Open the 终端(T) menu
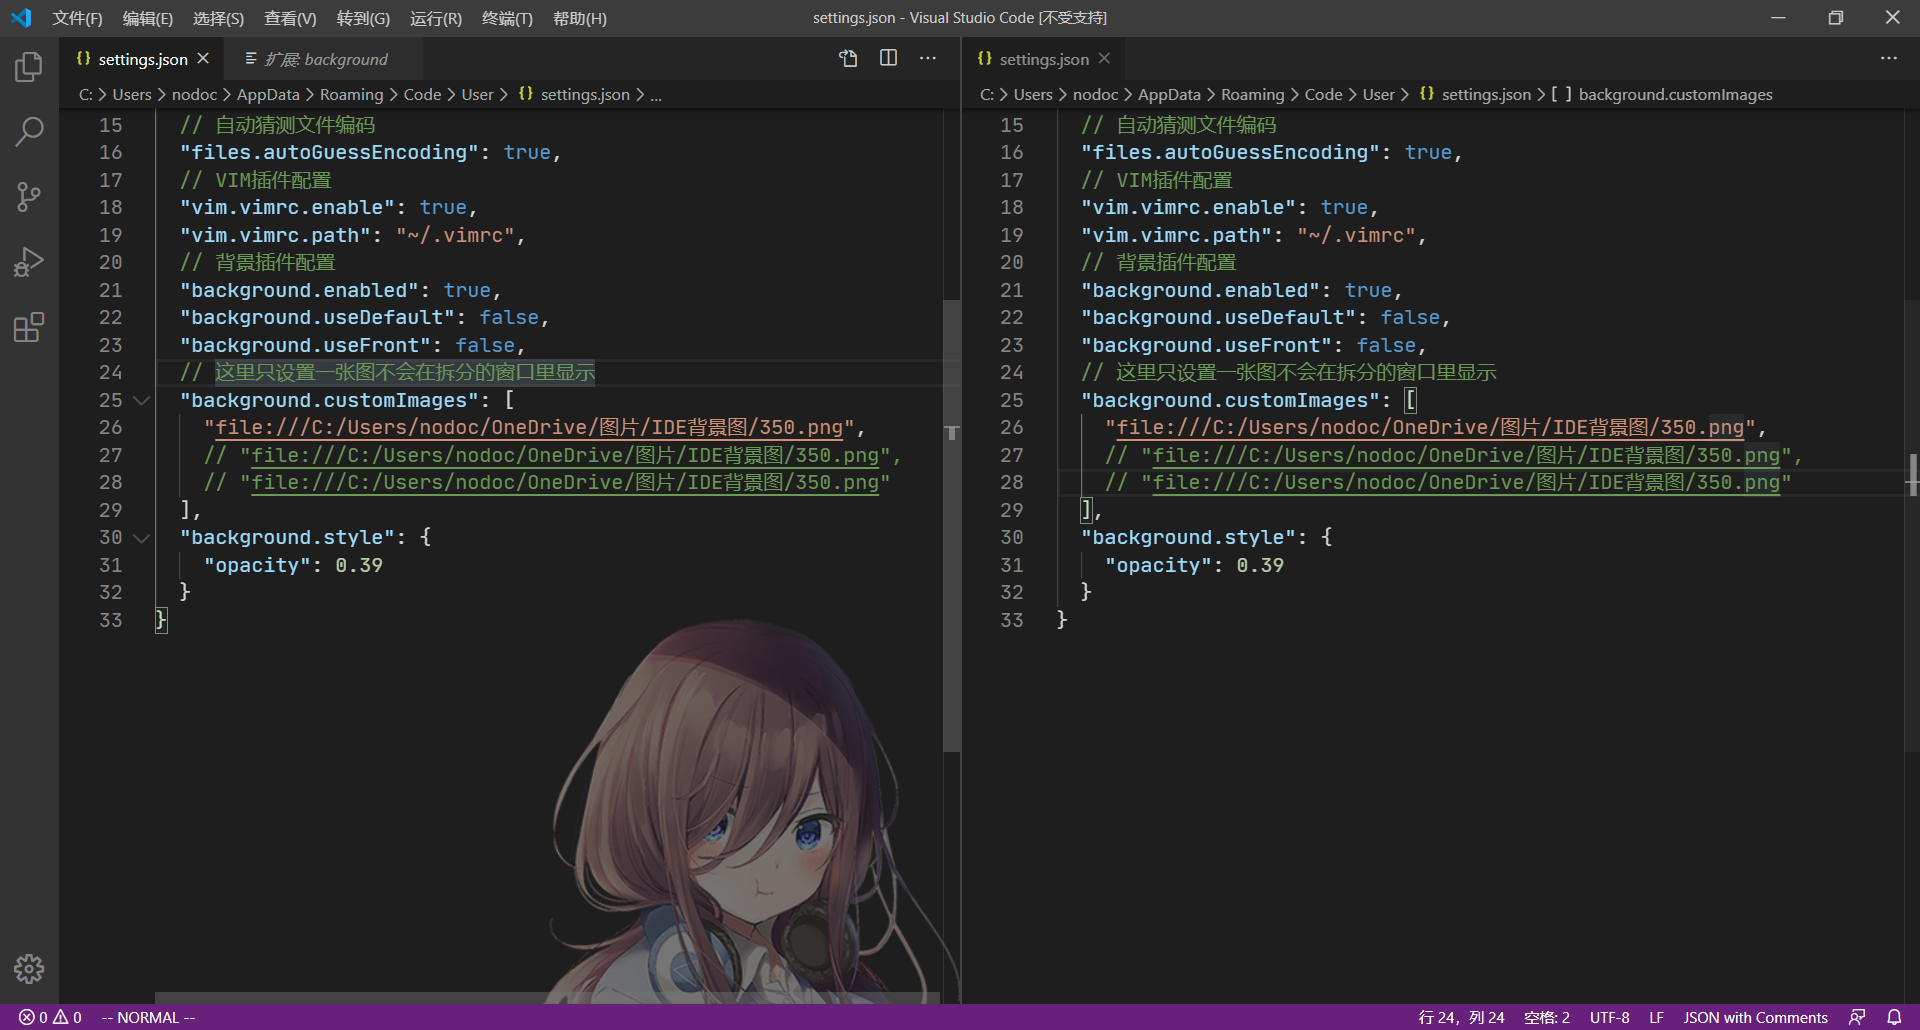This screenshot has height=1030, width=1920. [507, 18]
